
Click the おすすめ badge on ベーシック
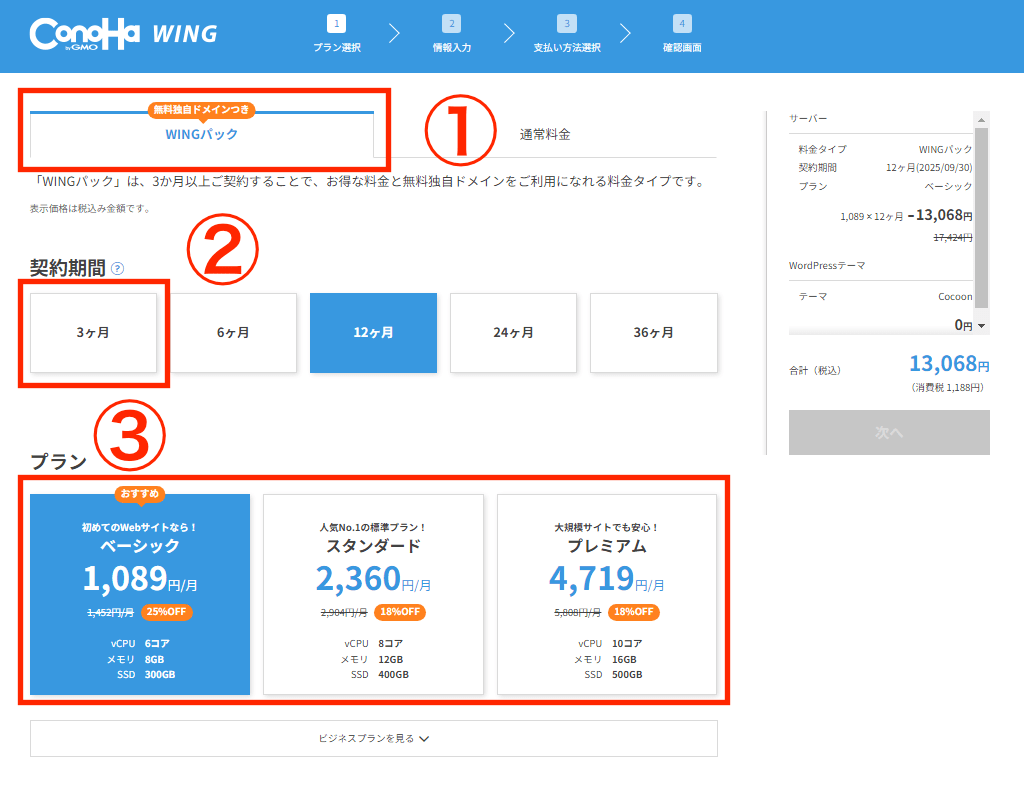[140, 494]
